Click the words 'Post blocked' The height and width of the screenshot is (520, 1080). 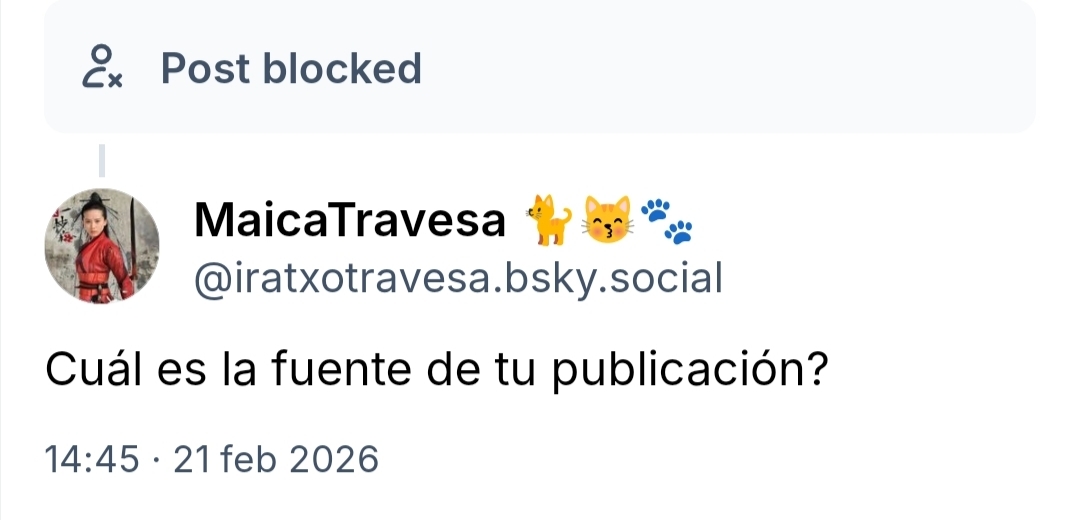pyautogui.click(x=291, y=67)
